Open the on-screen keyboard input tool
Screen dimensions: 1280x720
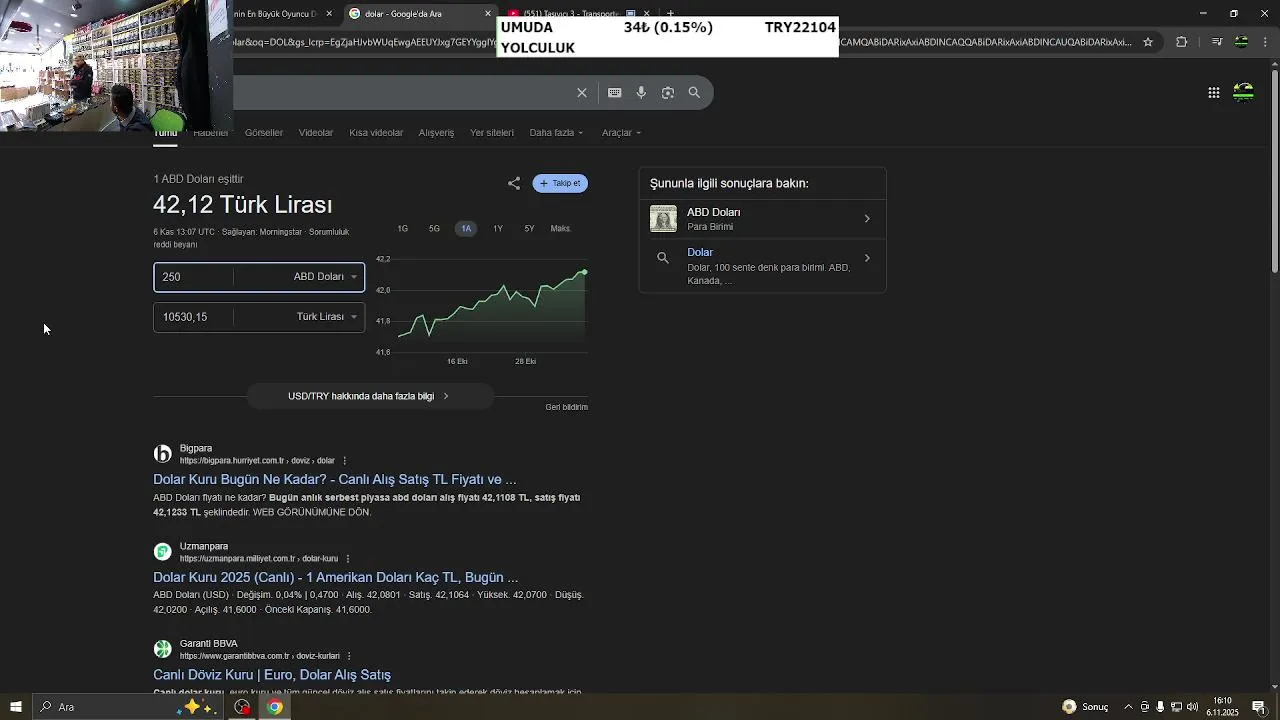pos(615,93)
